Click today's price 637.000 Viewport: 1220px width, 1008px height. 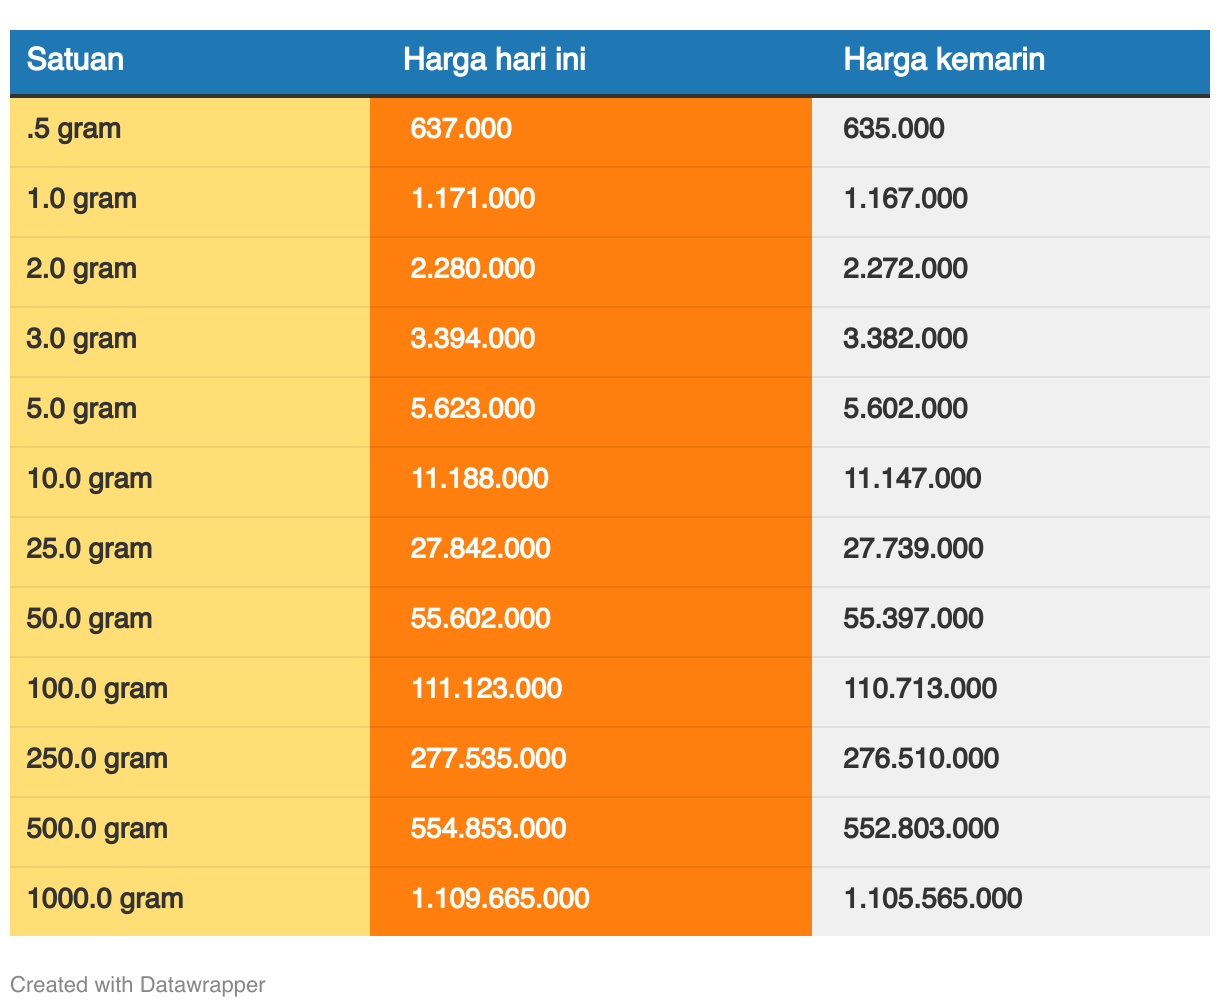(x=461, y=129)
